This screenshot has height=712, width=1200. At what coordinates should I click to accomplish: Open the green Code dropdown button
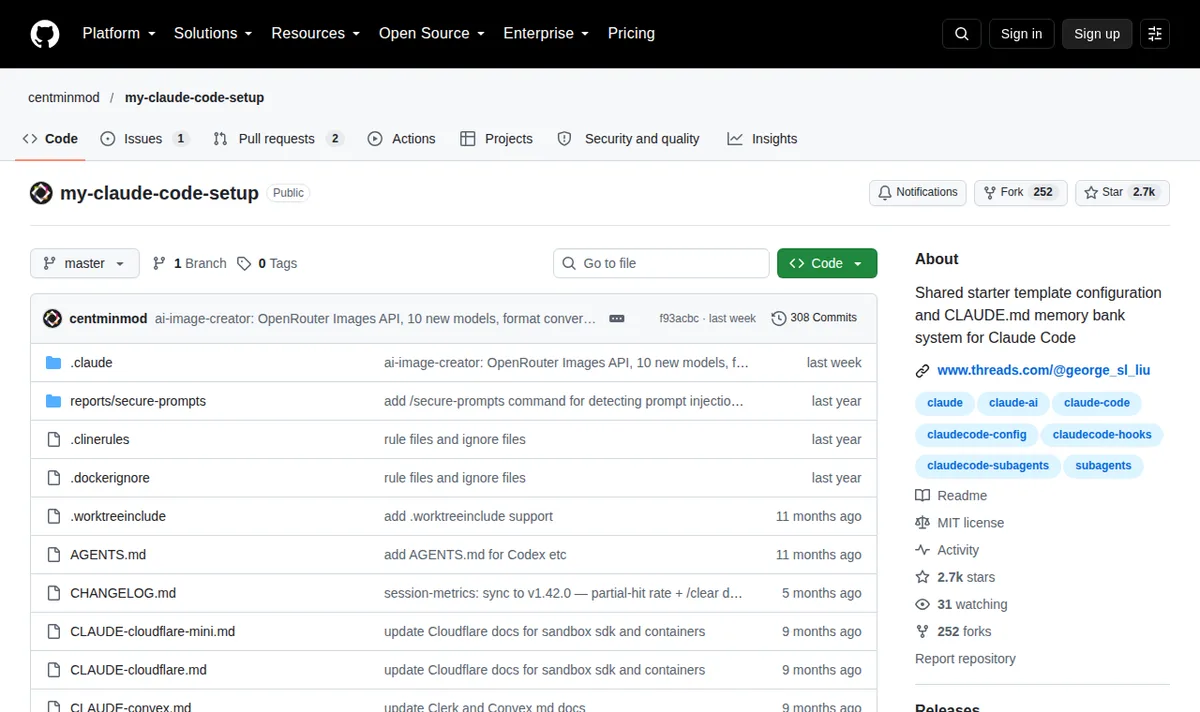coord(827,263)
